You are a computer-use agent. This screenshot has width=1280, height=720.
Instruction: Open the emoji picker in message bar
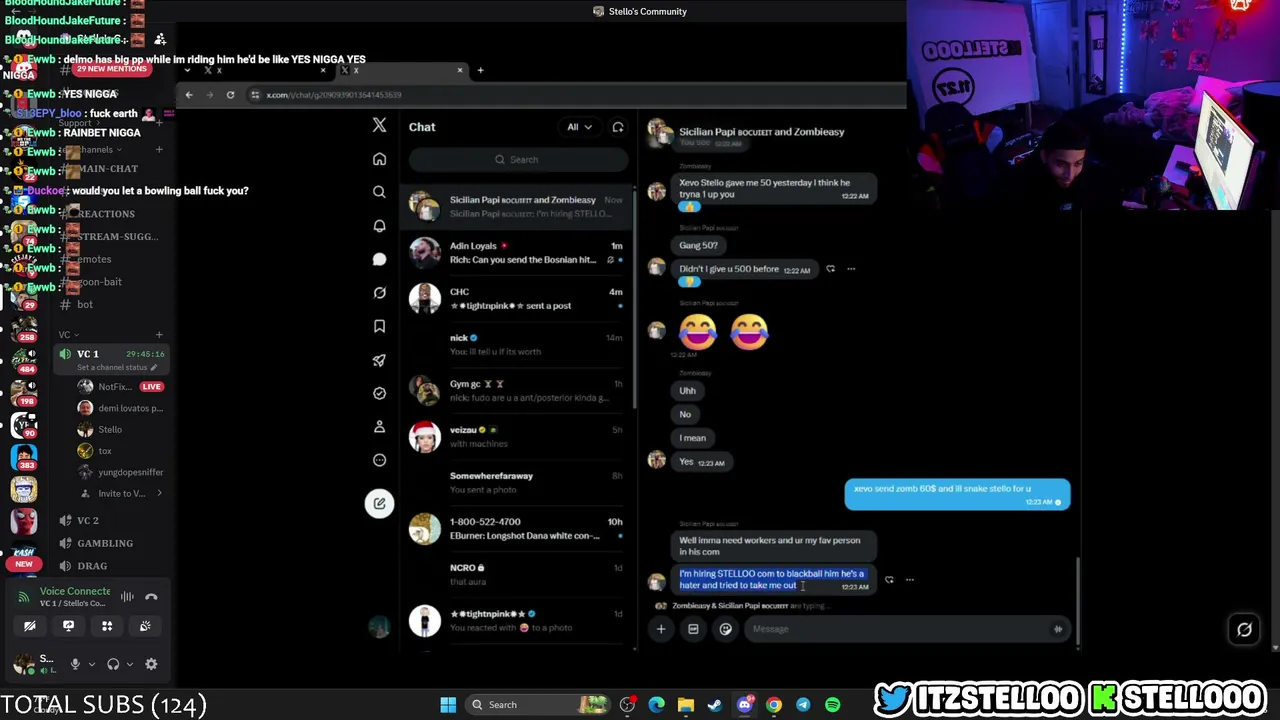725,629
